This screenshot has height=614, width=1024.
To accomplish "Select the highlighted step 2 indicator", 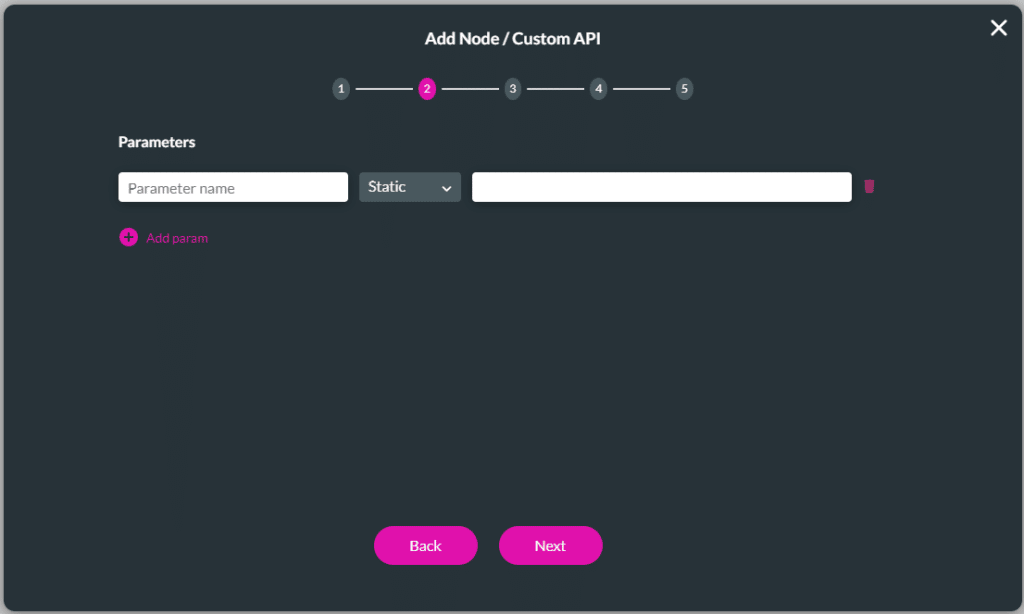I will [x=427, y=88].
